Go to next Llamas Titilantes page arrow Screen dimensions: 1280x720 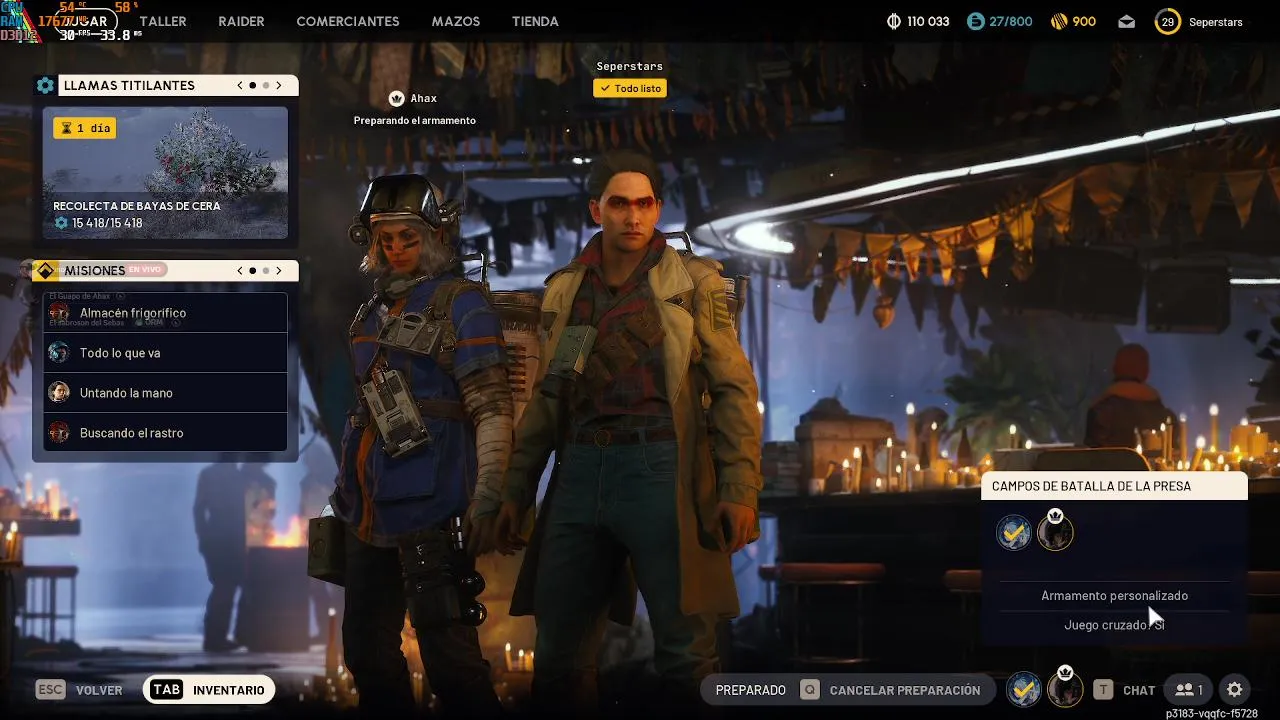tap(279, 86)
